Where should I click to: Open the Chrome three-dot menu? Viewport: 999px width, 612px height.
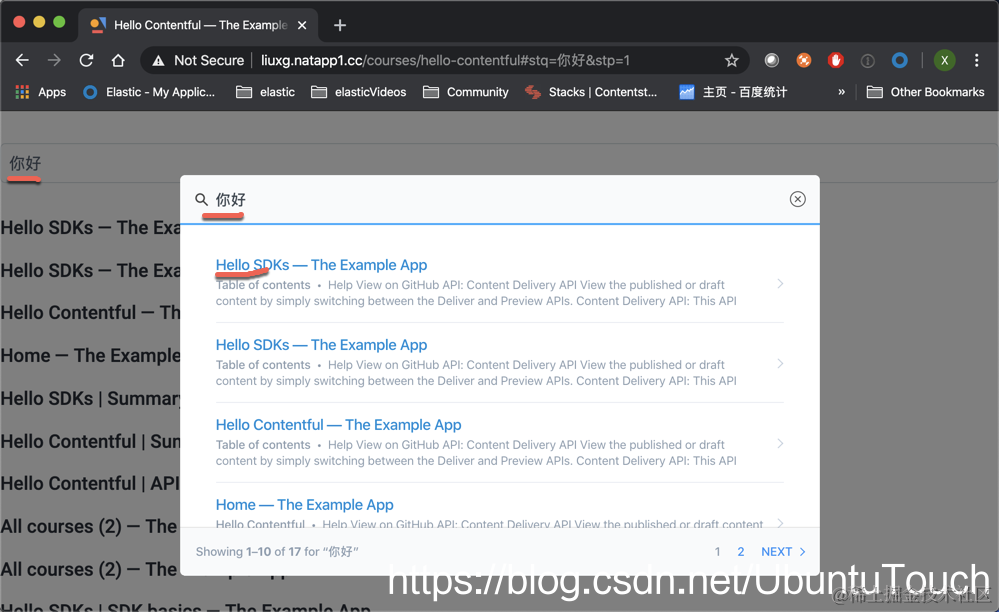point(976,60)
